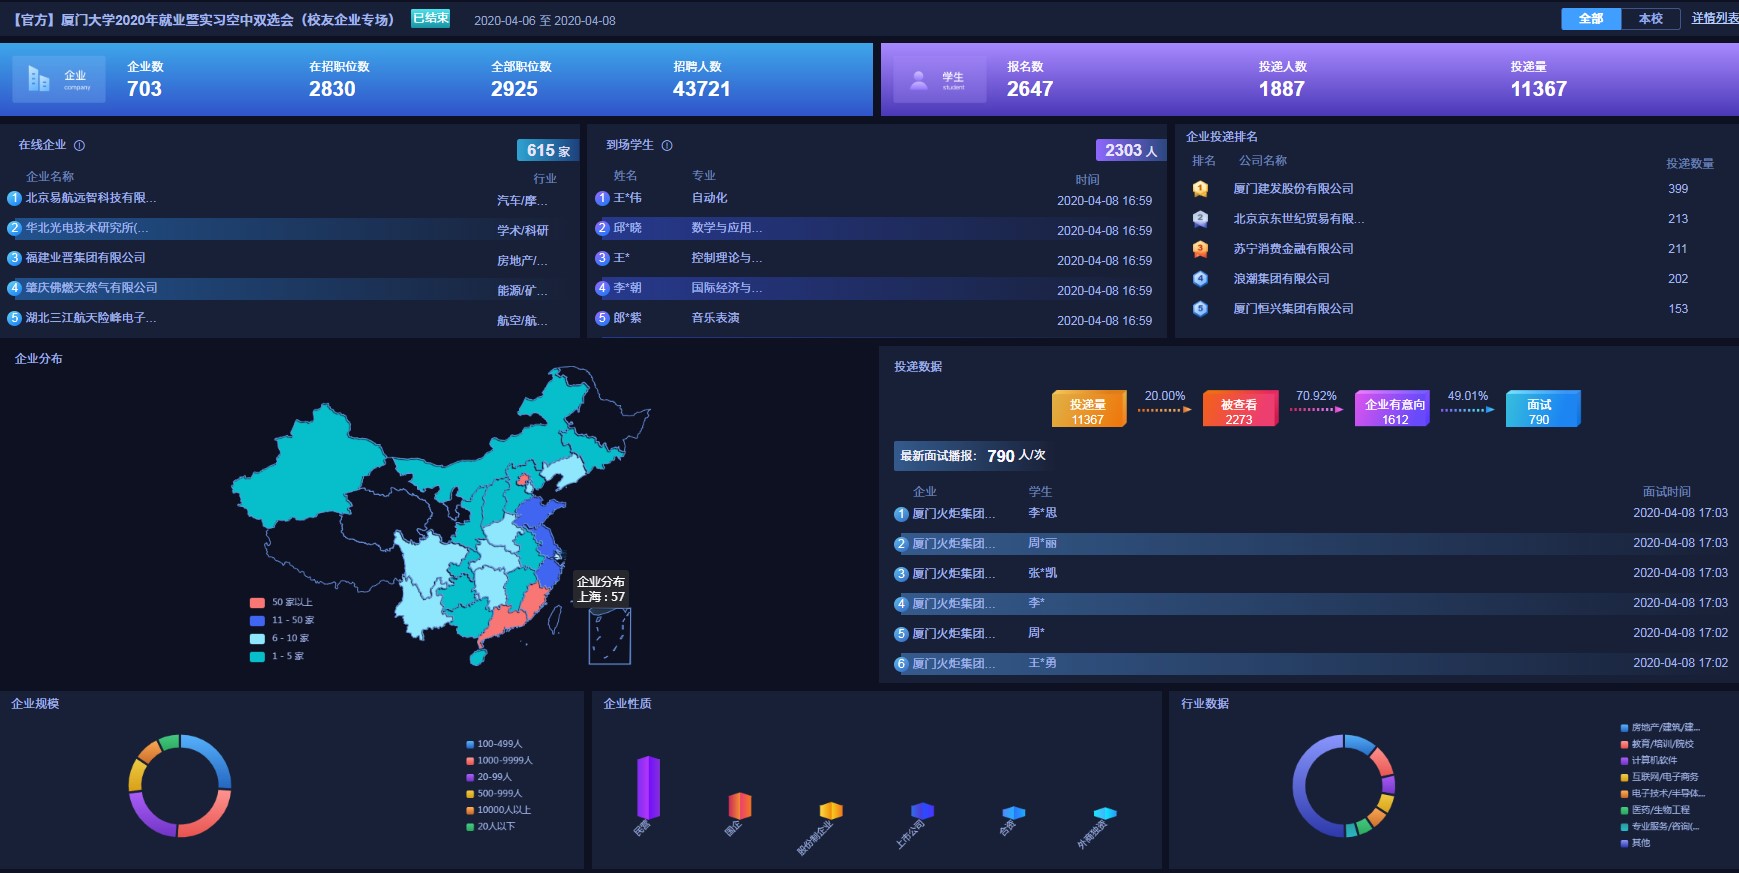Toggle the 100-499人 legend in 企业规模
Viewport: 1739px width, 873px height.
[499, 744]
